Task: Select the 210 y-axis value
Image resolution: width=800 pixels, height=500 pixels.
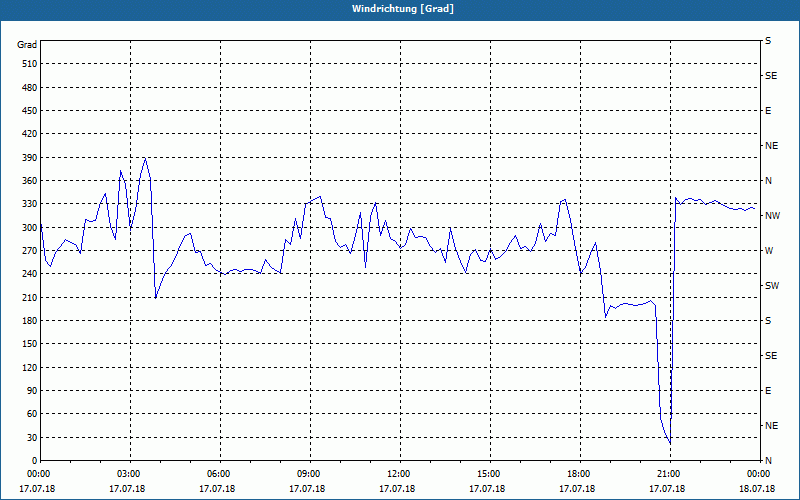Action: tap(30, 297)
